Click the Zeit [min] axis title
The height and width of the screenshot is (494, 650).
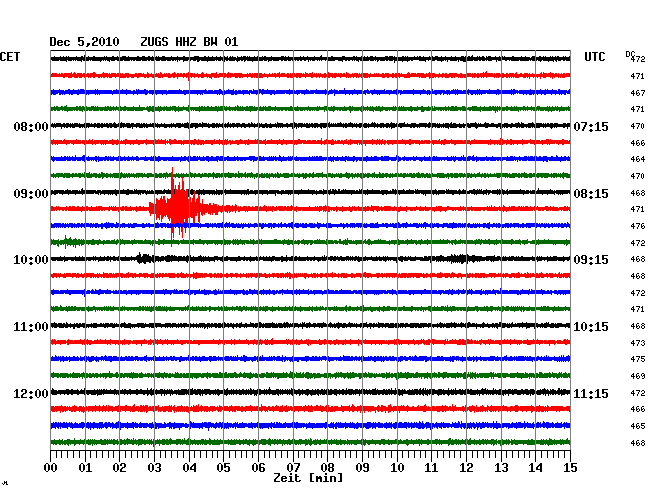click(308, 478)
